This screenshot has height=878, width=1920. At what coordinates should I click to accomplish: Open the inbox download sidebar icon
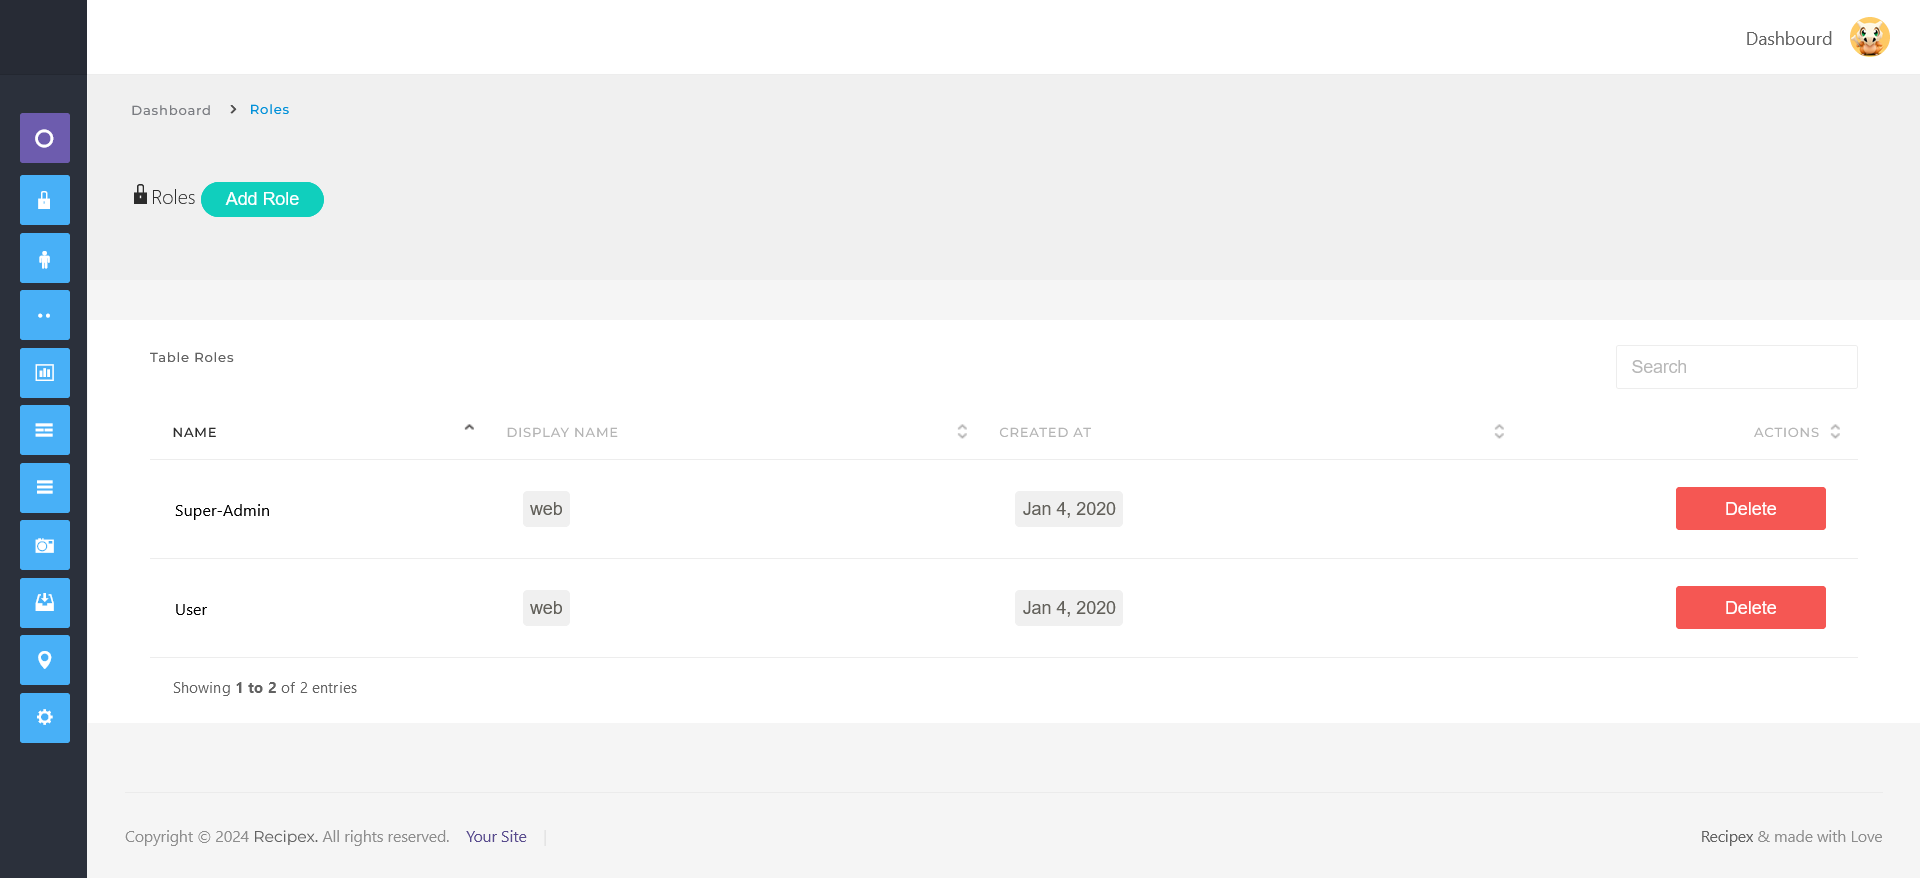click(45, 602)
